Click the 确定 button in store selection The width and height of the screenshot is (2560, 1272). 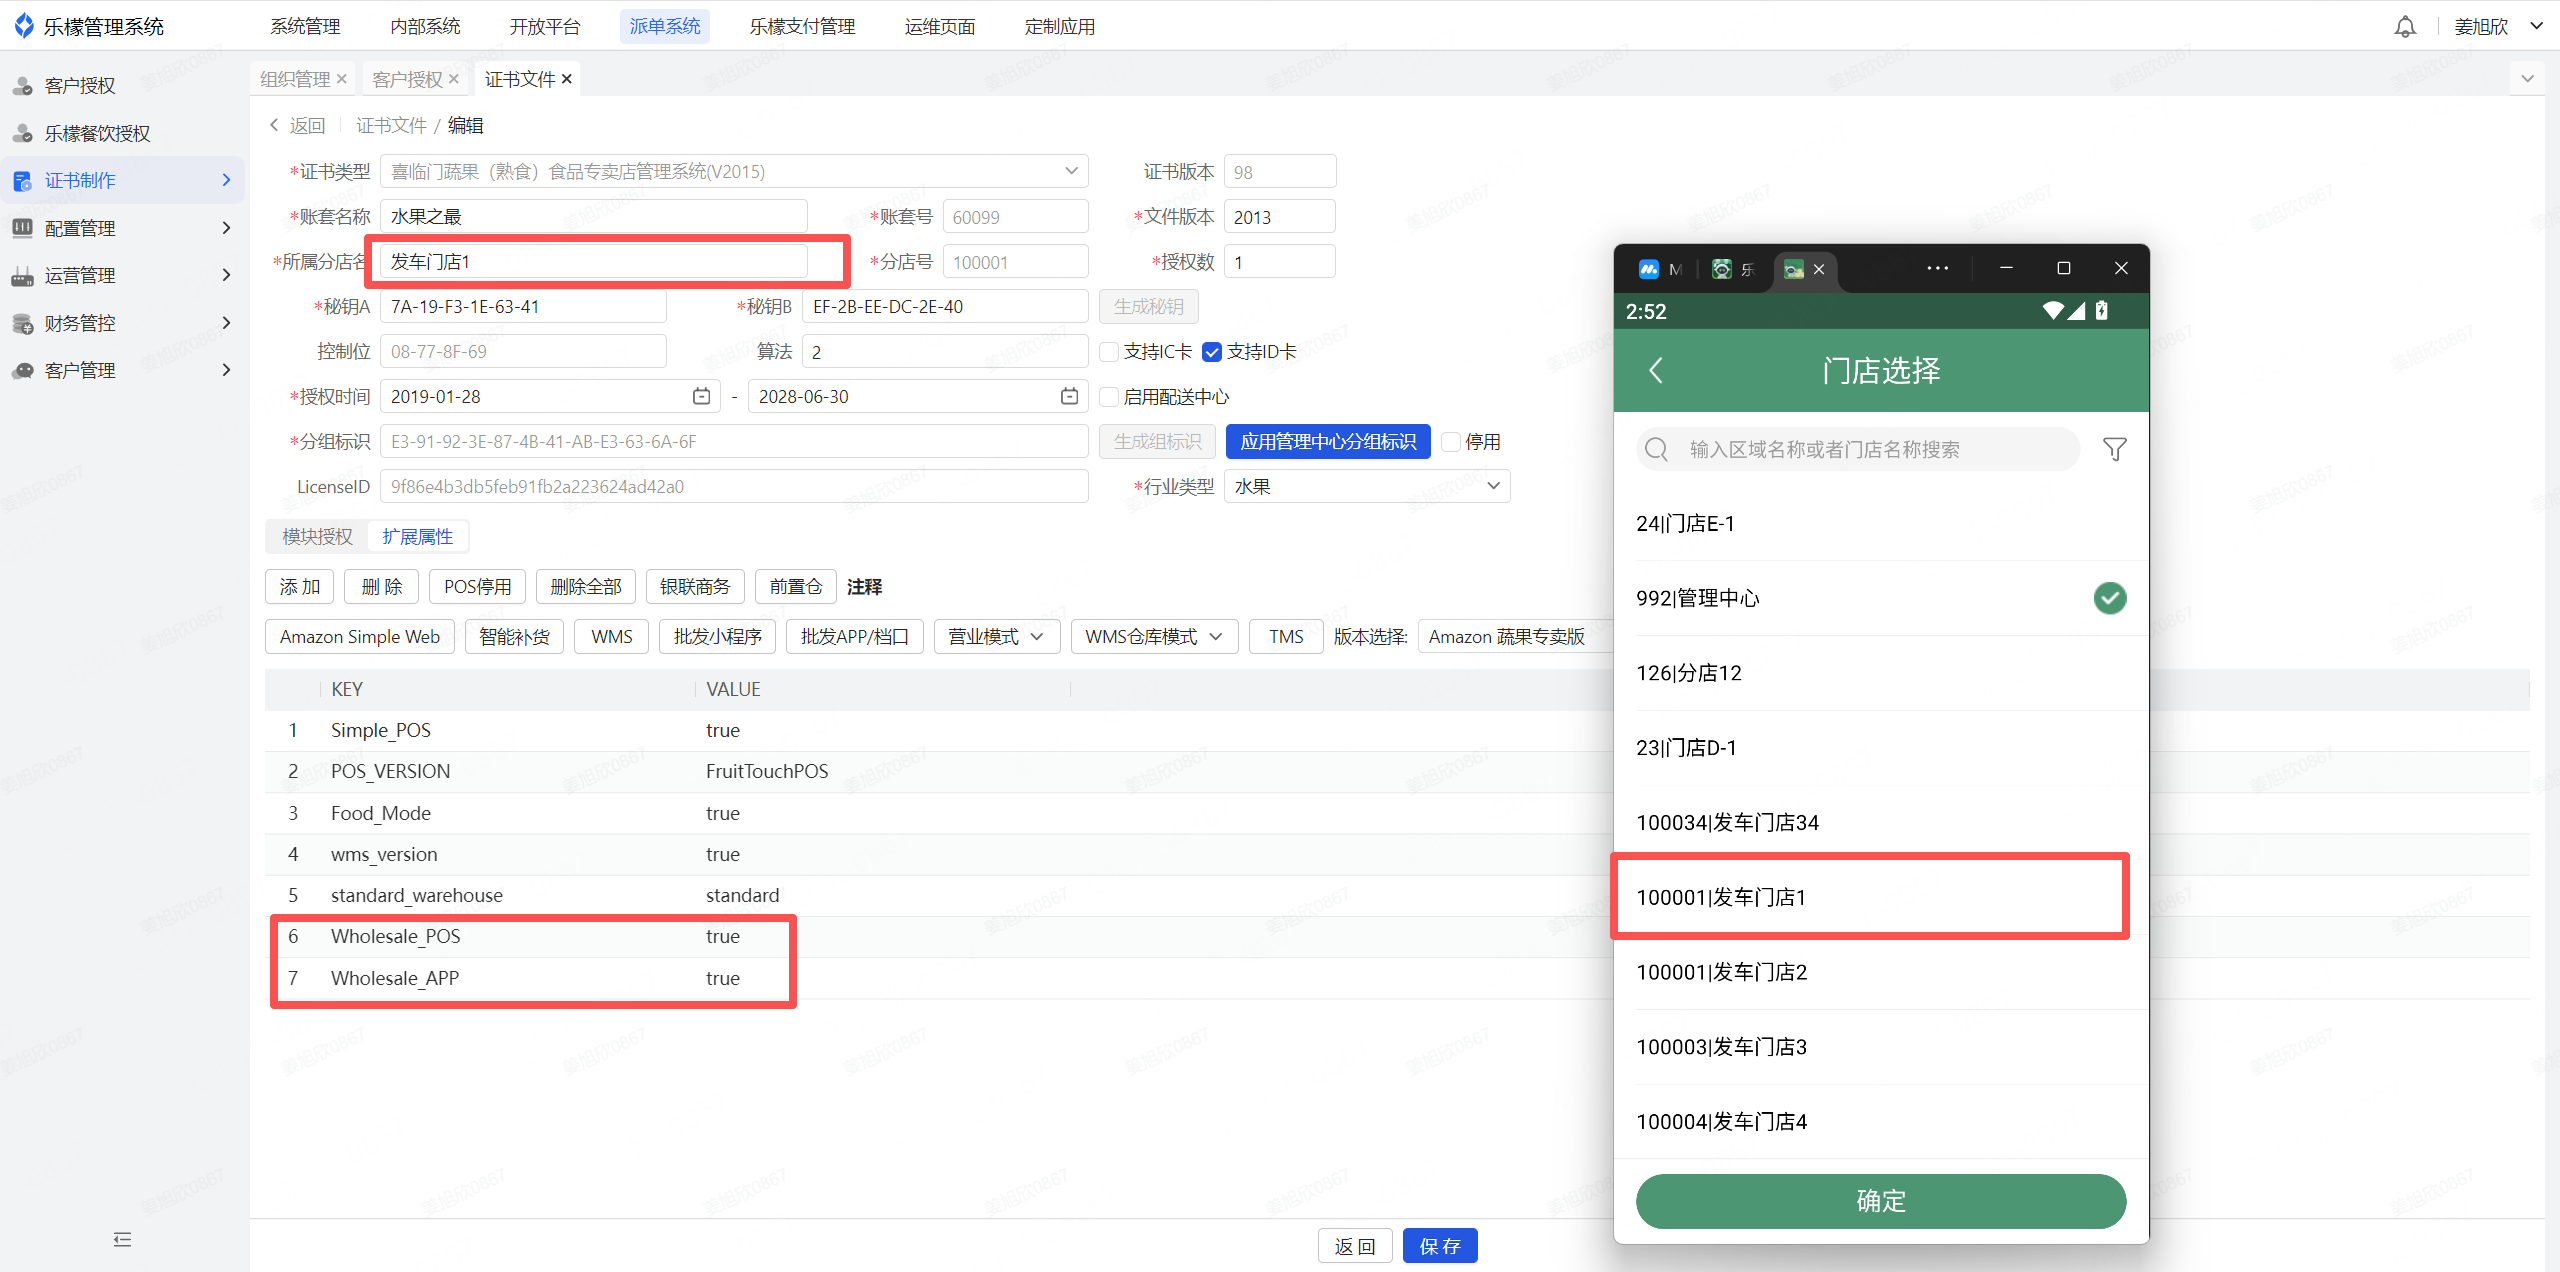tap(1881, 1201)
